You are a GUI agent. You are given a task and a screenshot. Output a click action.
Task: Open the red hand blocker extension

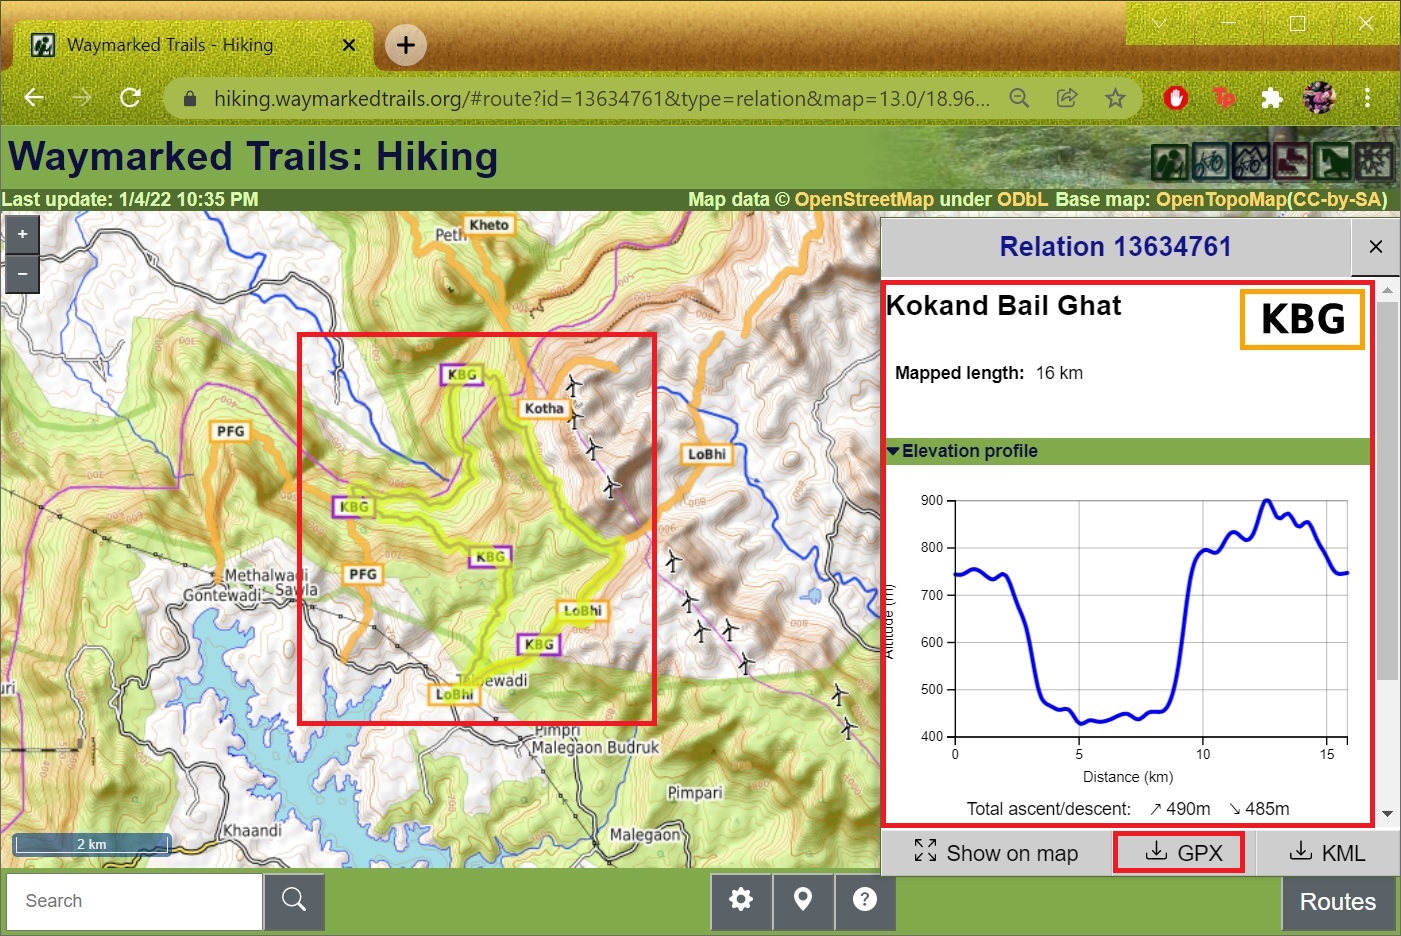point(1176,98)
